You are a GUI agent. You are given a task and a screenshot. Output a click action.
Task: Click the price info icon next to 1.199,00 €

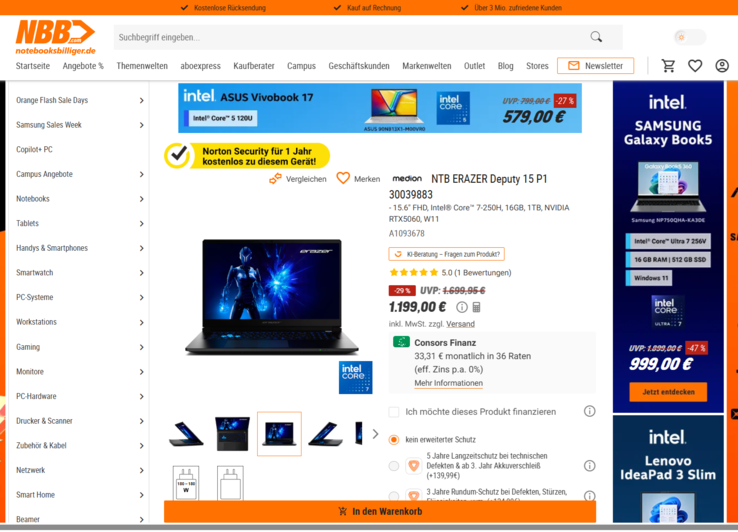coord(462,307)
